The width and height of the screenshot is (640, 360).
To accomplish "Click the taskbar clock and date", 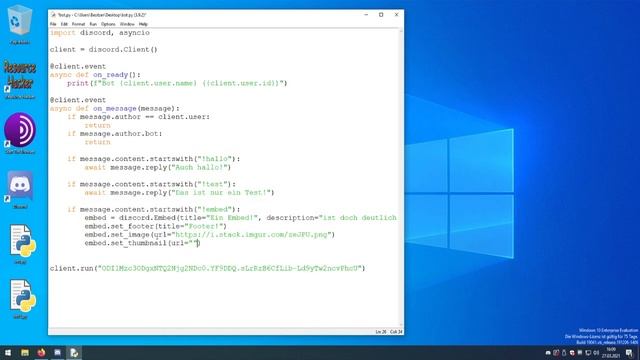I will 611,353.
